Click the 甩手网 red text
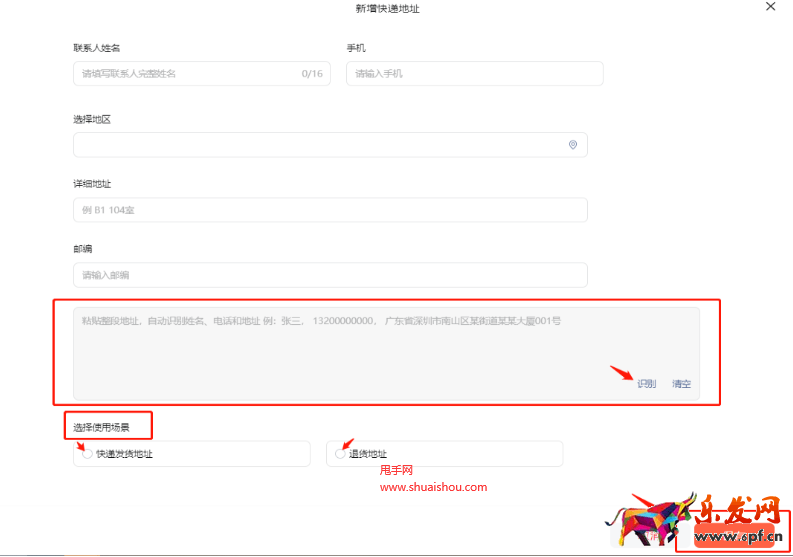 pyautogui.click(x=396, y=471)
